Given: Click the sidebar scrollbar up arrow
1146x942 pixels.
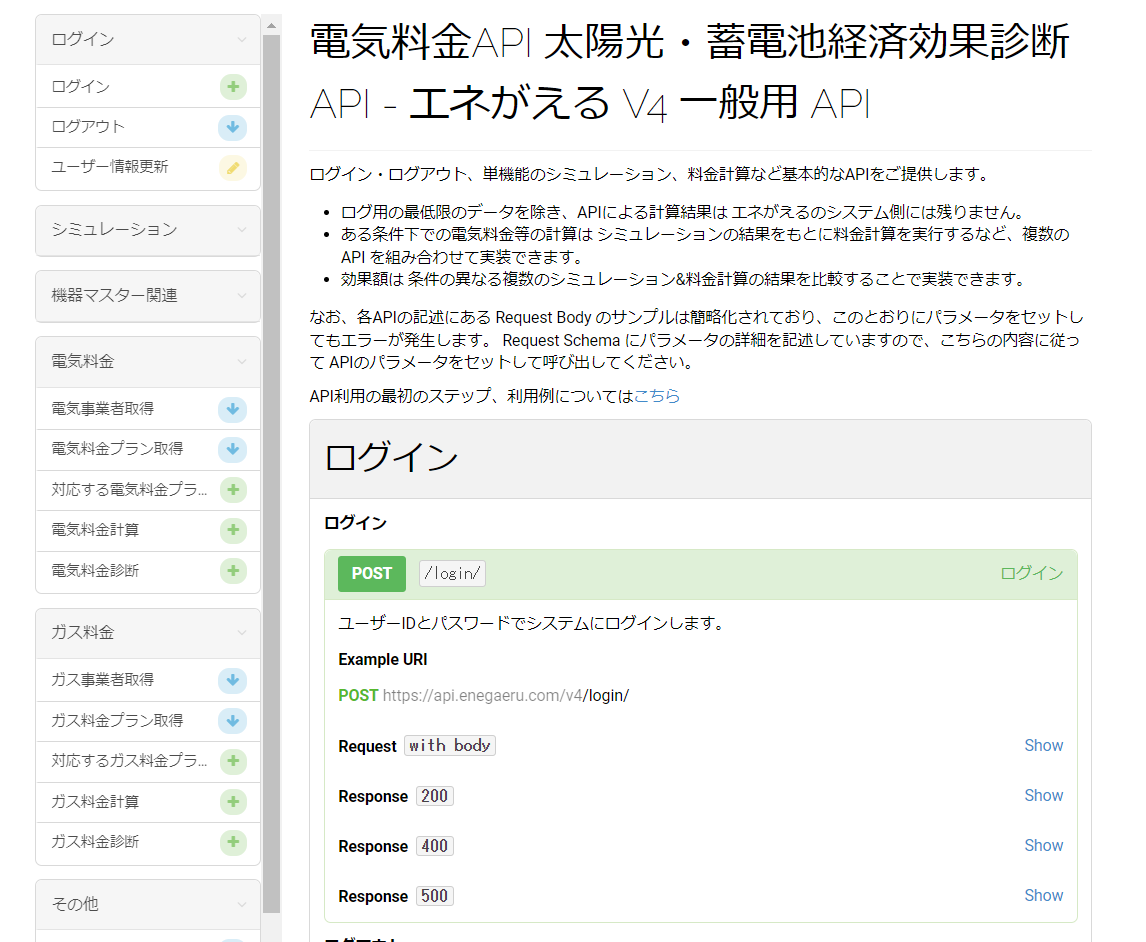Looking at the screenshot, I should 271,26.
